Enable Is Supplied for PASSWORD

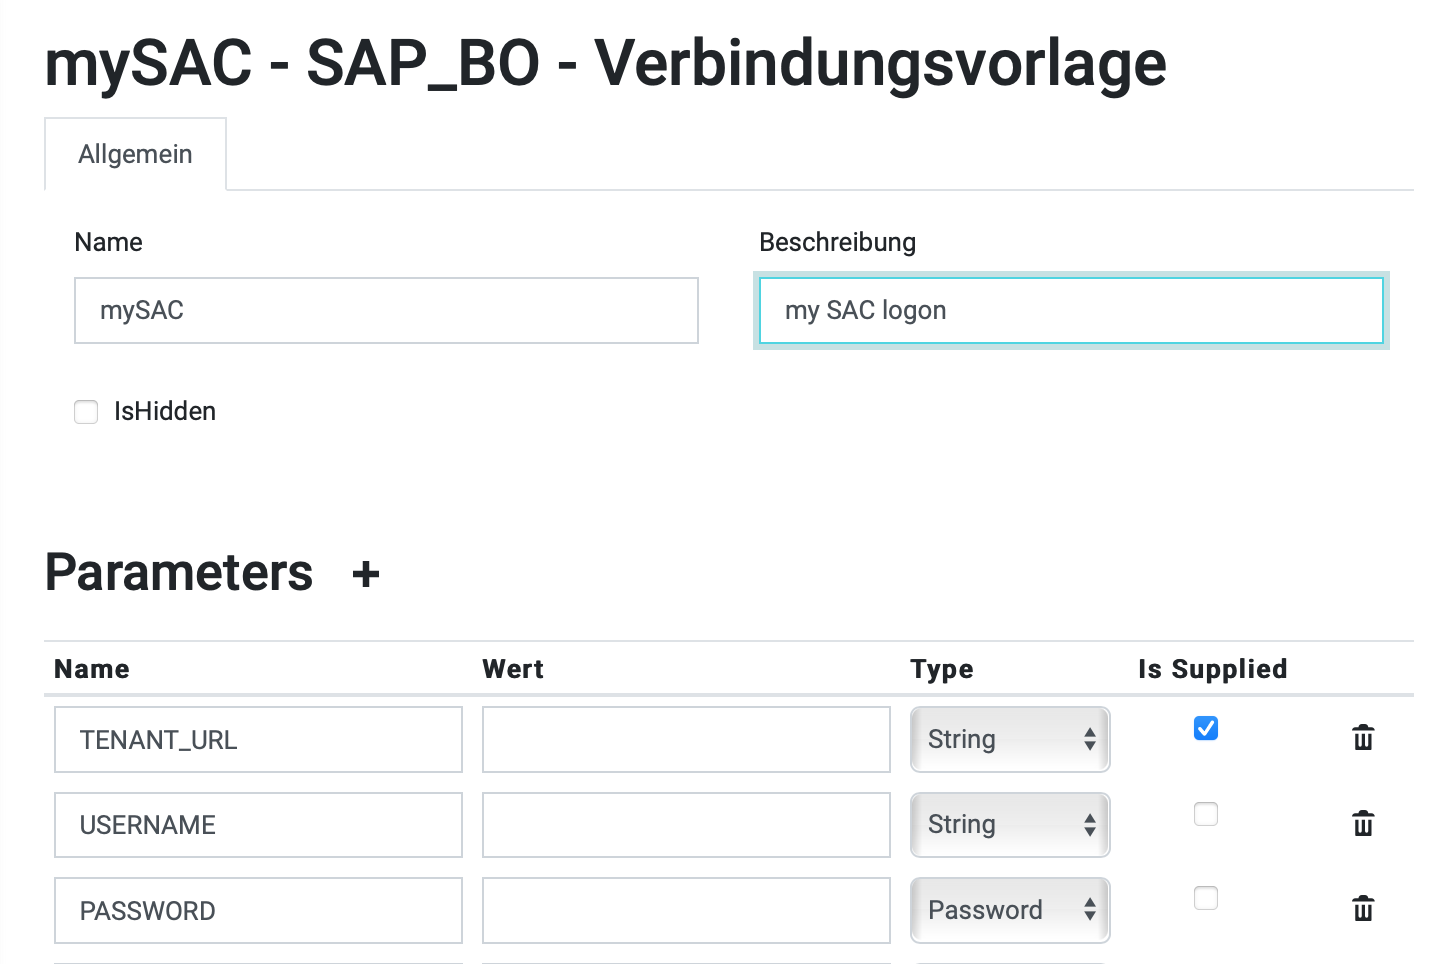(1206, 898)
